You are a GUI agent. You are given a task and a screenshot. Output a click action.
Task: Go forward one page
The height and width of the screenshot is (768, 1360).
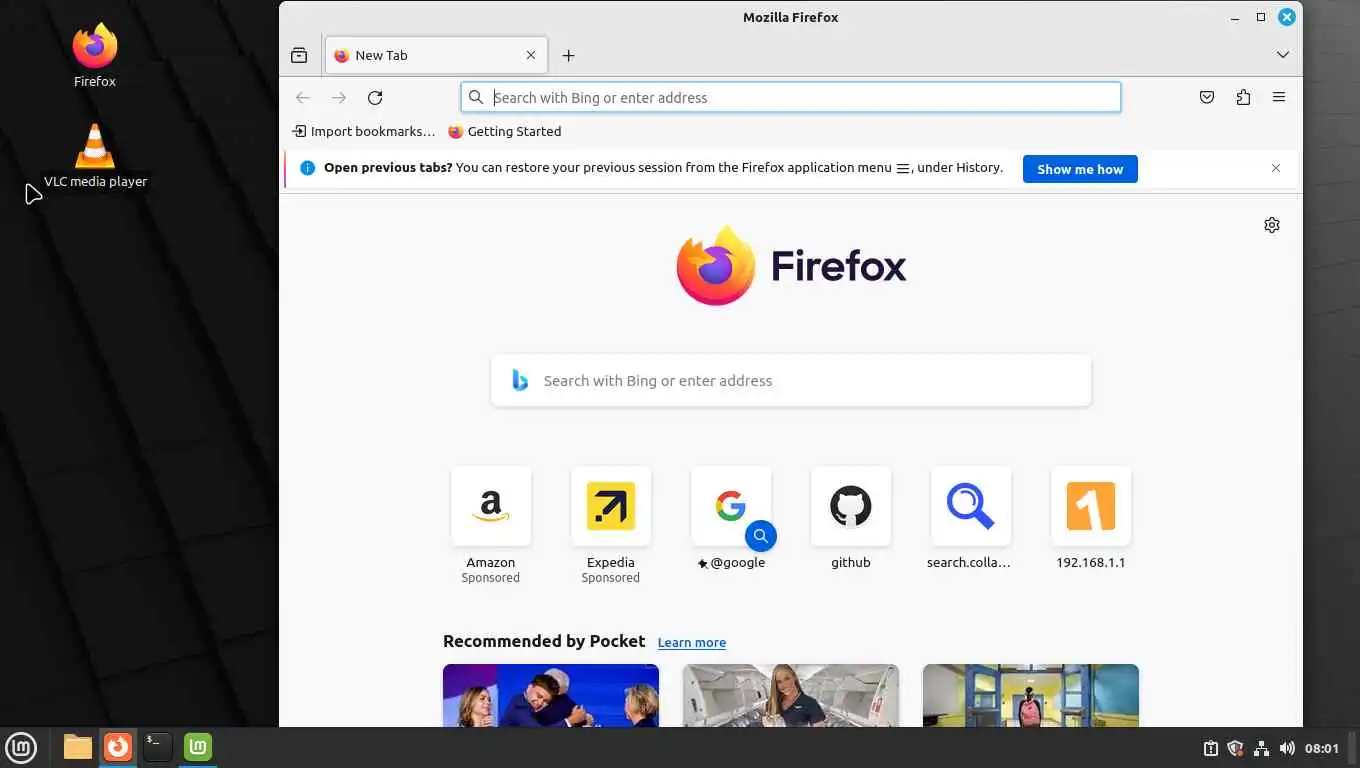tap(339, 97)
